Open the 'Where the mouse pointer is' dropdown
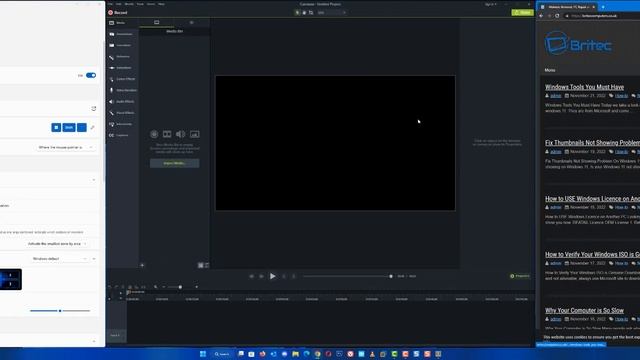640x360 pixels. tap(66, 147)
